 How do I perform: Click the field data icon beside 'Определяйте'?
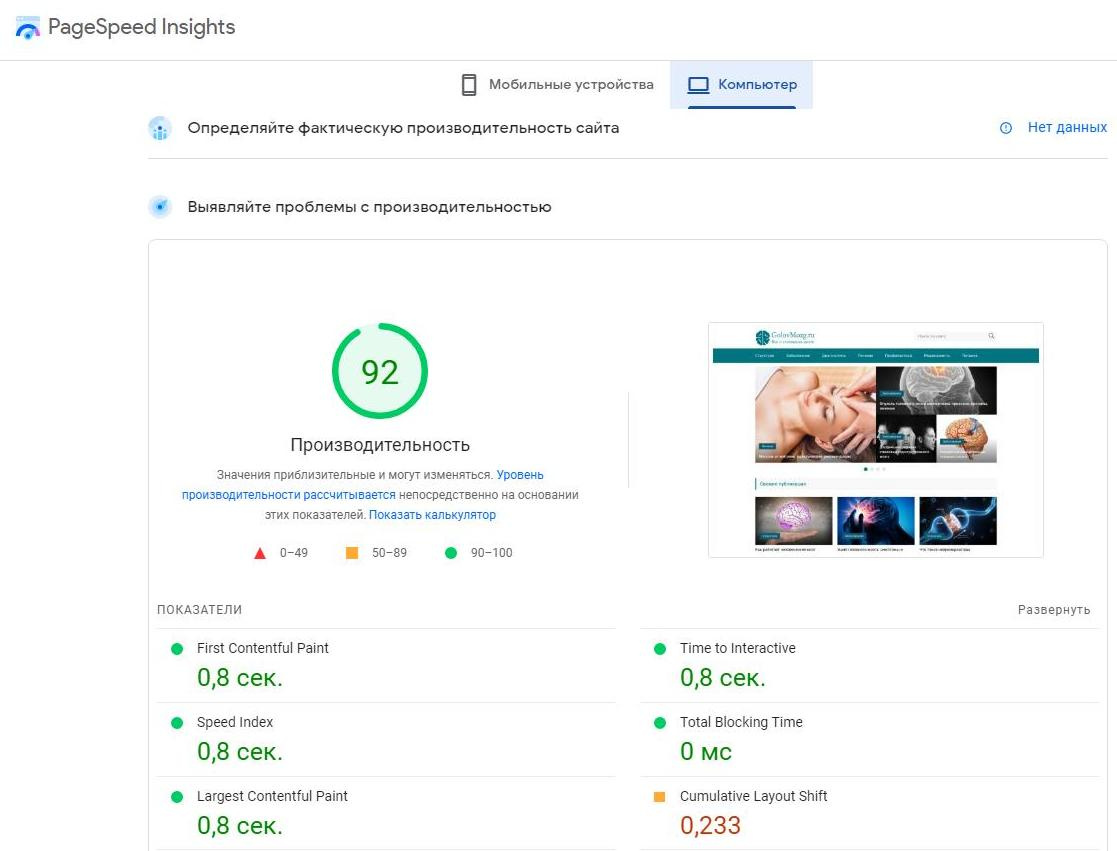pyautogui.click(x=160, y=128)
